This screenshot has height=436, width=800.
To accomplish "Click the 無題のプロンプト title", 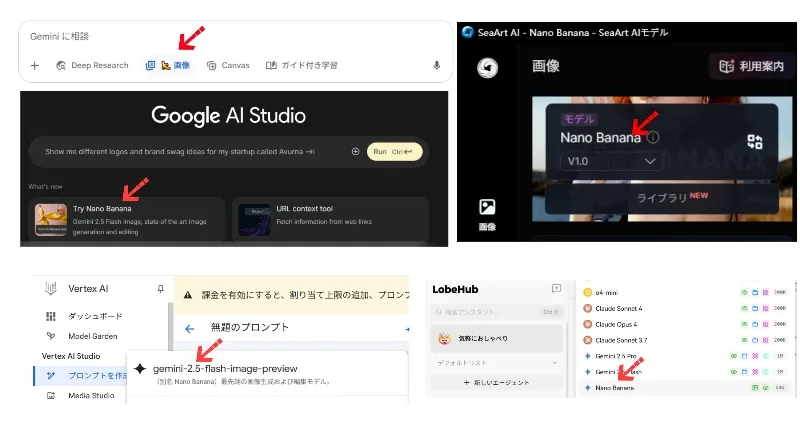I will (x=249, y=327).
